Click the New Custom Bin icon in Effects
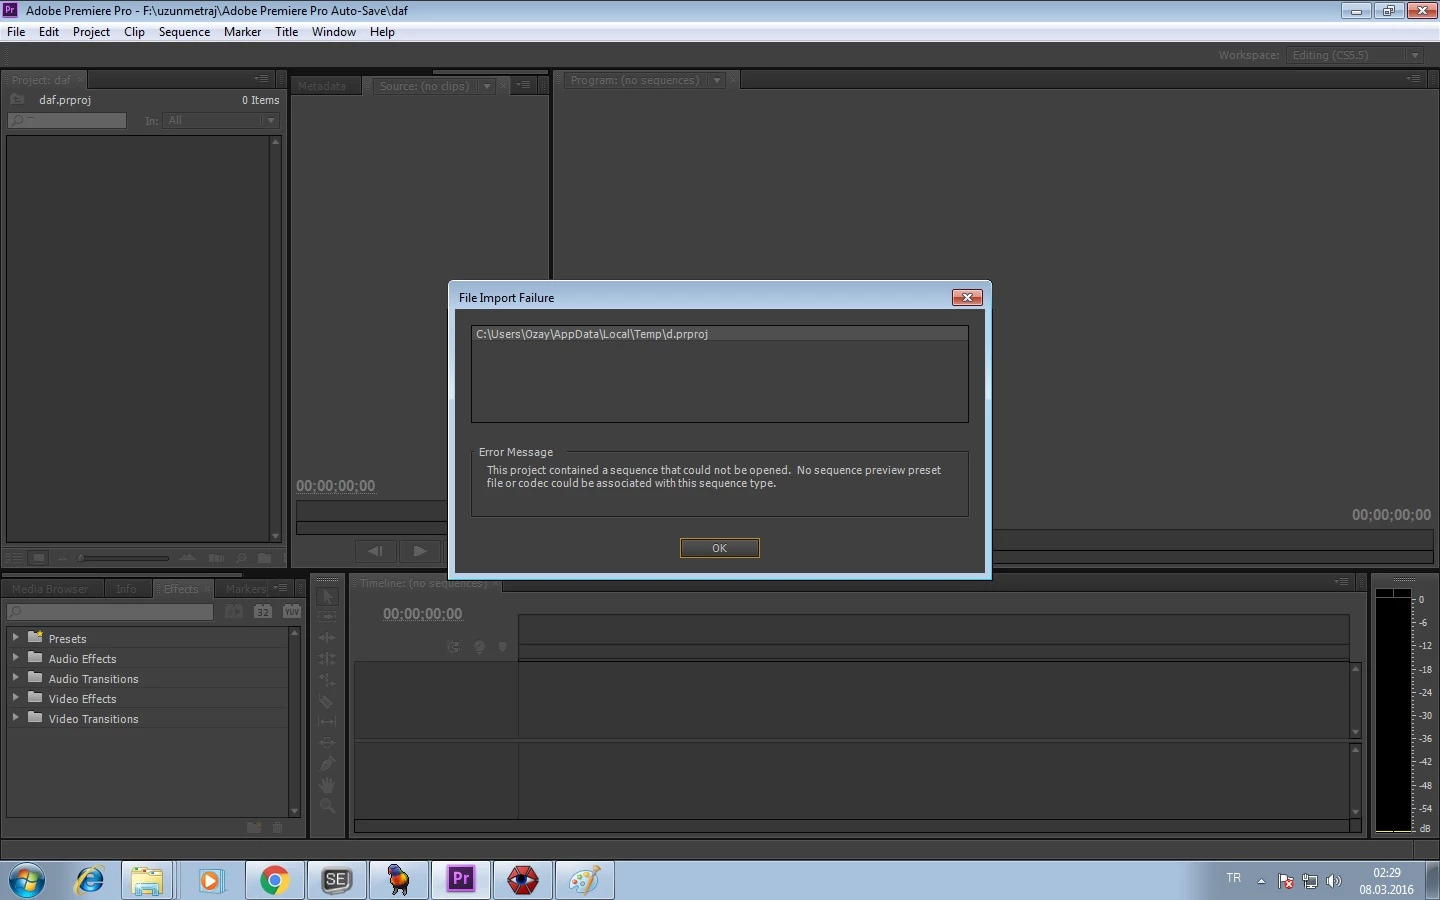Viewport: 1440px width, 900px height. pos(254,827)
